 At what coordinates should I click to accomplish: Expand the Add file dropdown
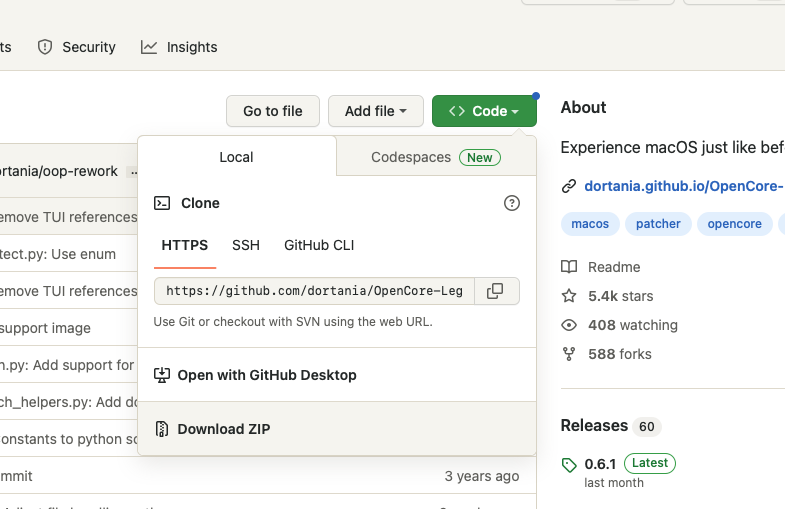pos(375,111)
